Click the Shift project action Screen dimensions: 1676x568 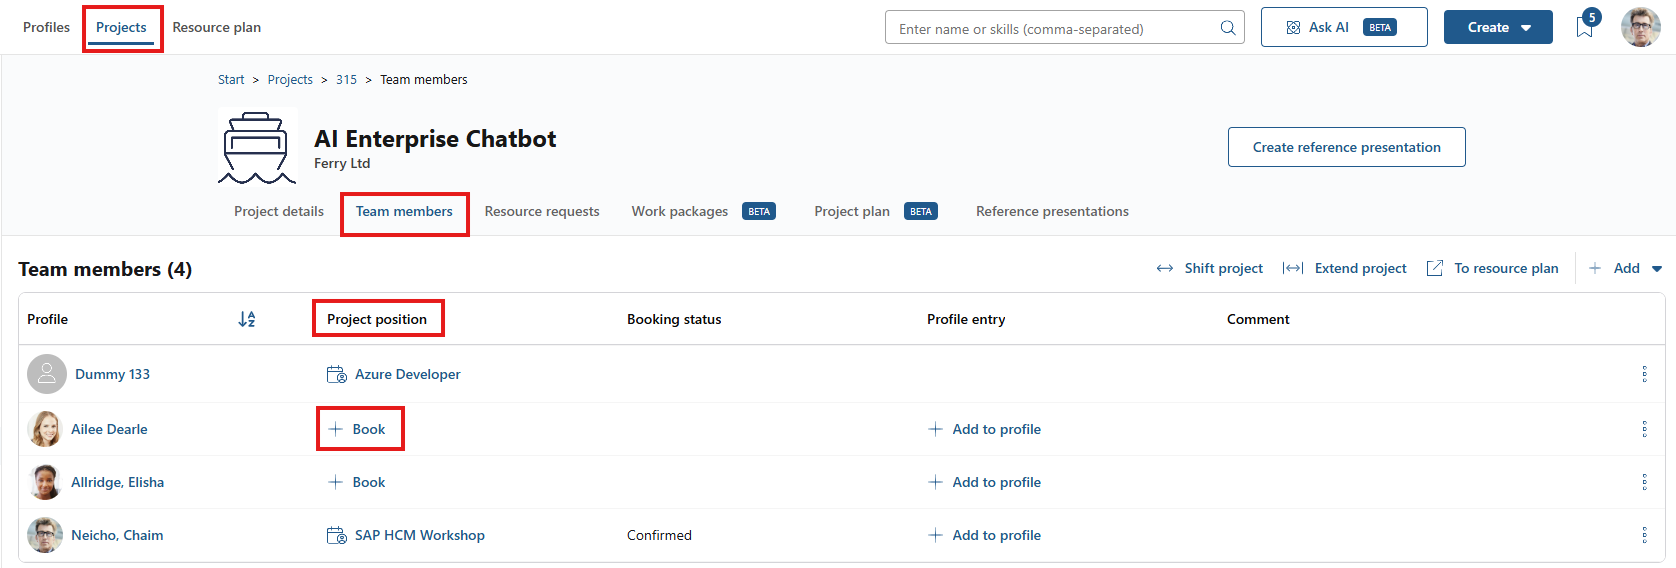click(x=1210, y=268)
